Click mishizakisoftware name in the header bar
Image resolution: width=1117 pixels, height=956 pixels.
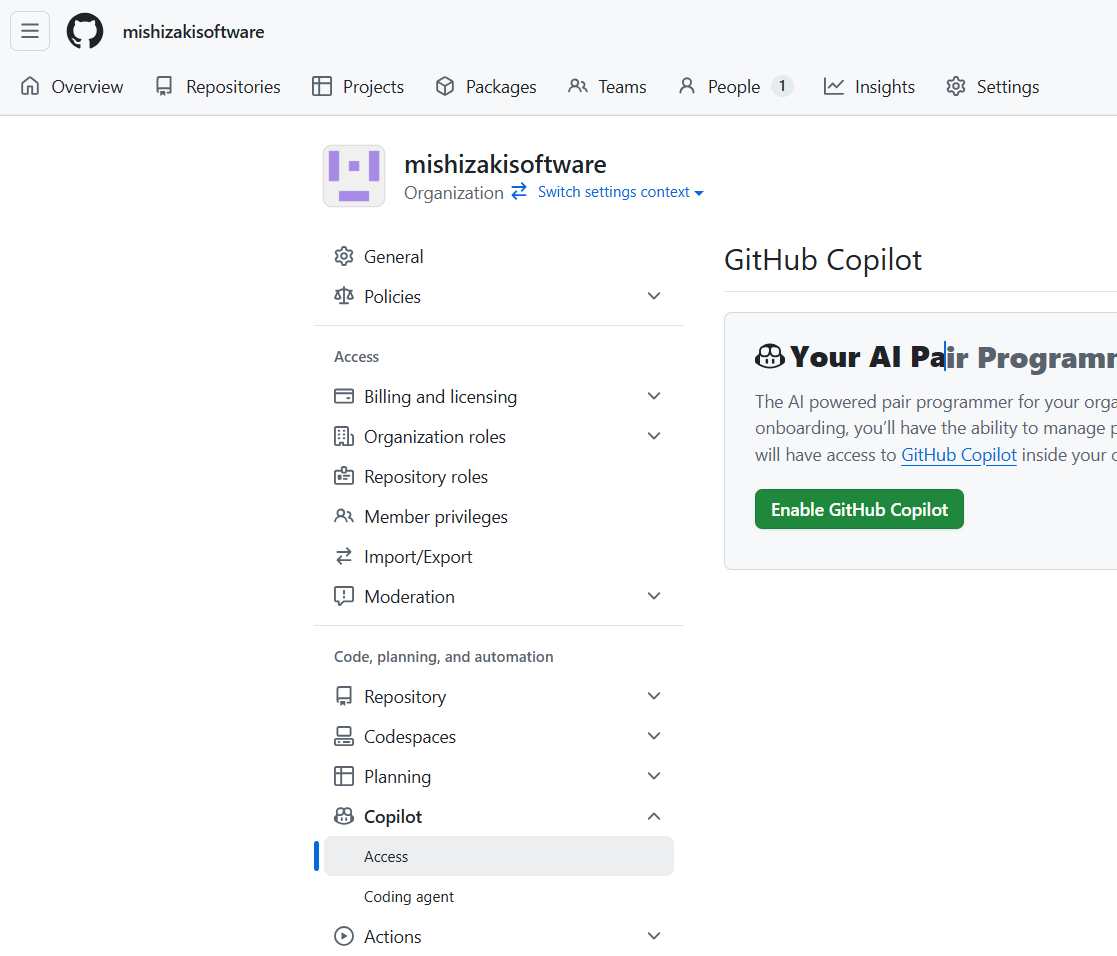pos(193,32)
